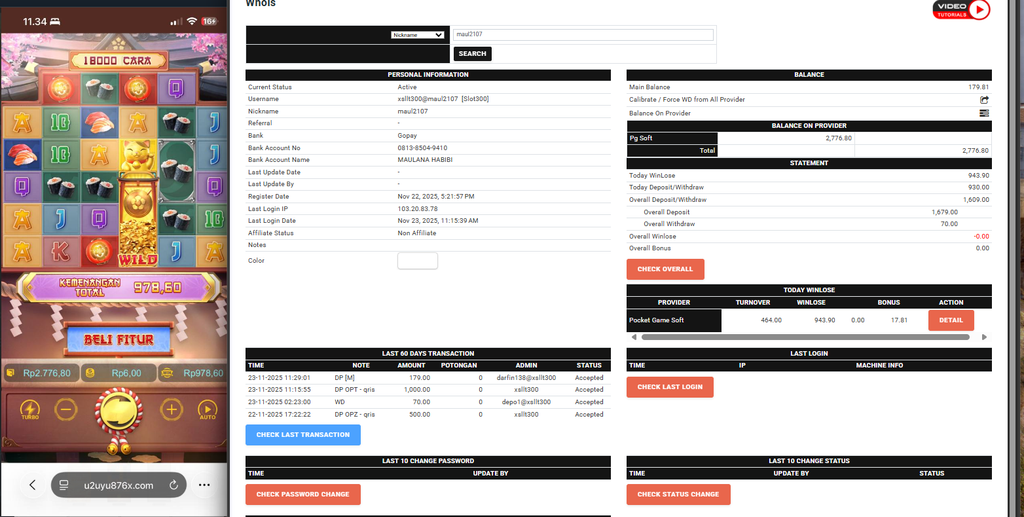Open the Video Tutorials play icon

tap(979, 9)
